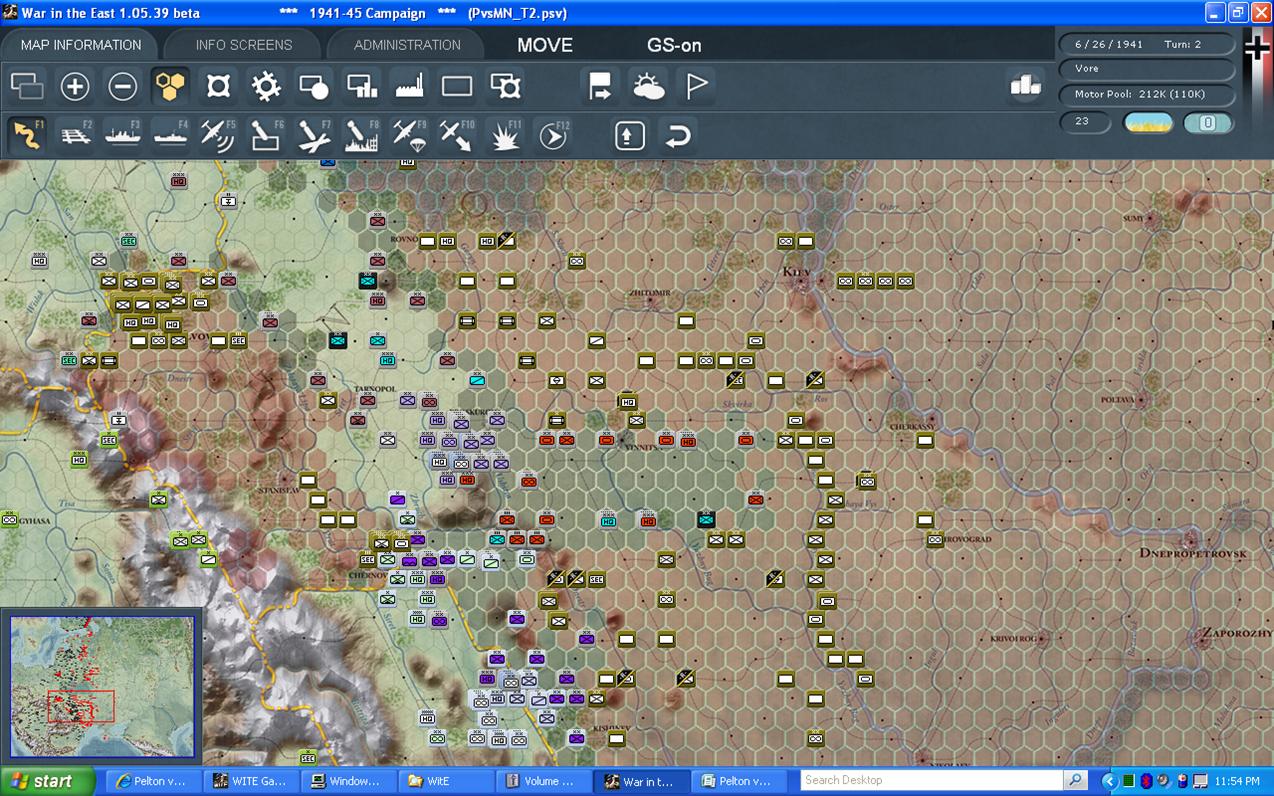Click the Poltava city label
Viewport: 1274px width, 796px height.
pyautogui.click(x=1117, y=399)
